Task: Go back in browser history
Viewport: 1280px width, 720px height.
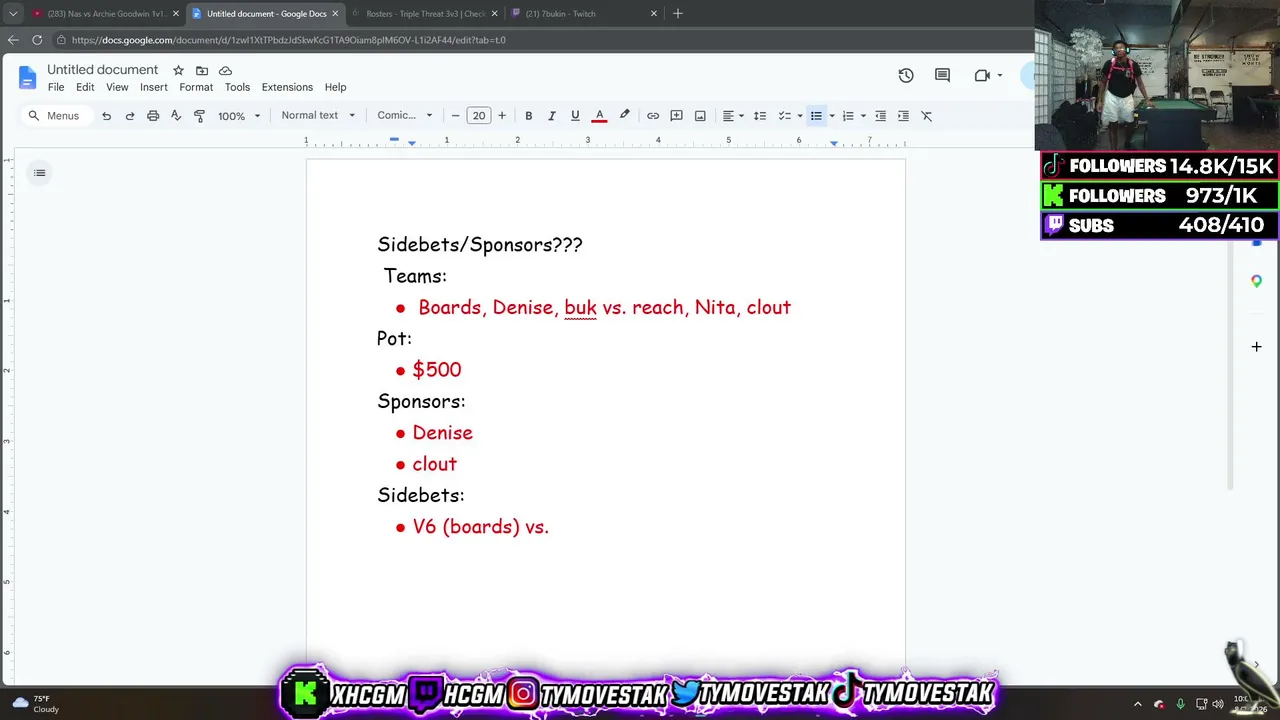Action: click(x=12, y=40)
